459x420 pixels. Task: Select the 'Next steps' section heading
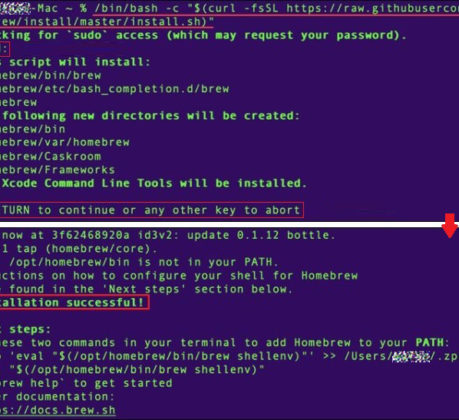[25, 329]
